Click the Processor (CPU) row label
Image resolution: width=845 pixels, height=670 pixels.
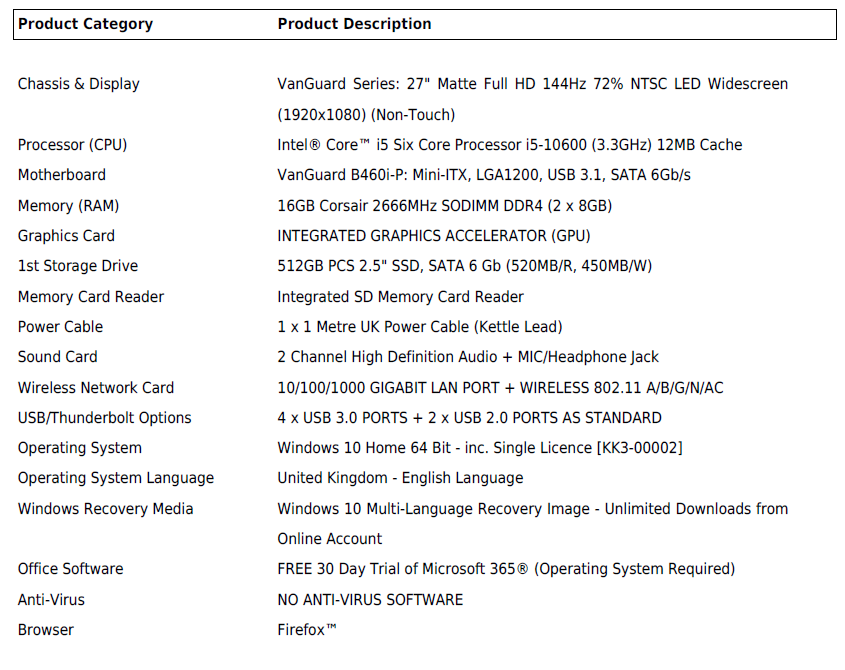[72, 145]
